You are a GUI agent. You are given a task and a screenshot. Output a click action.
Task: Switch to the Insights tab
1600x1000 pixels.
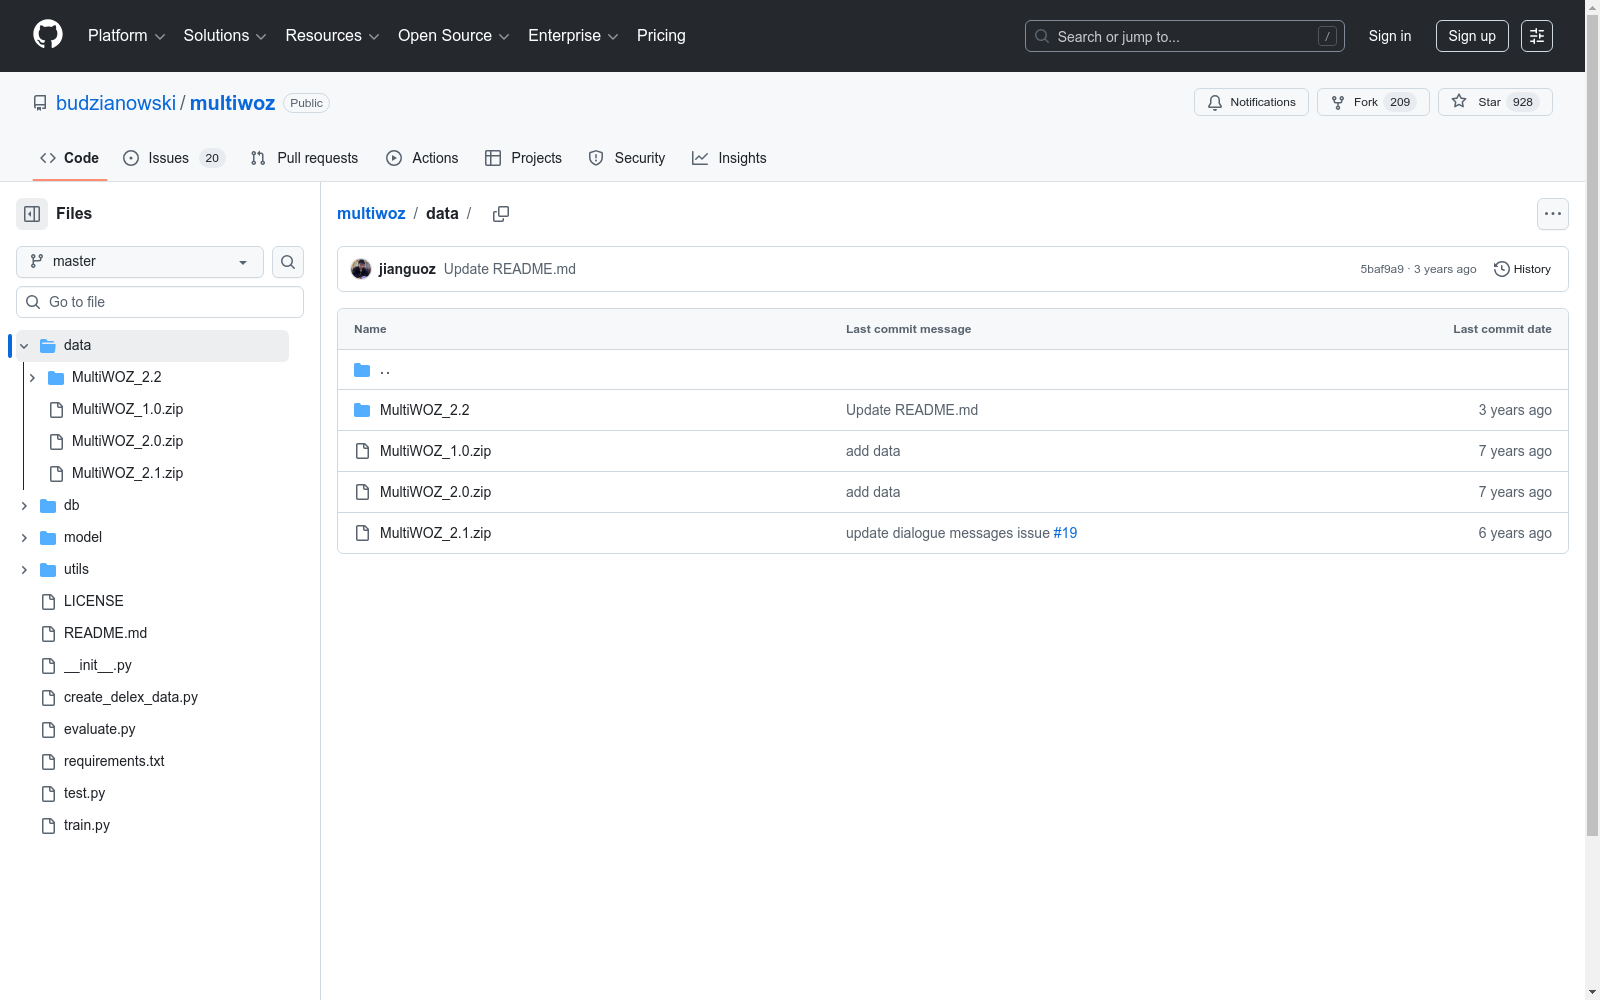pos(729,158)
